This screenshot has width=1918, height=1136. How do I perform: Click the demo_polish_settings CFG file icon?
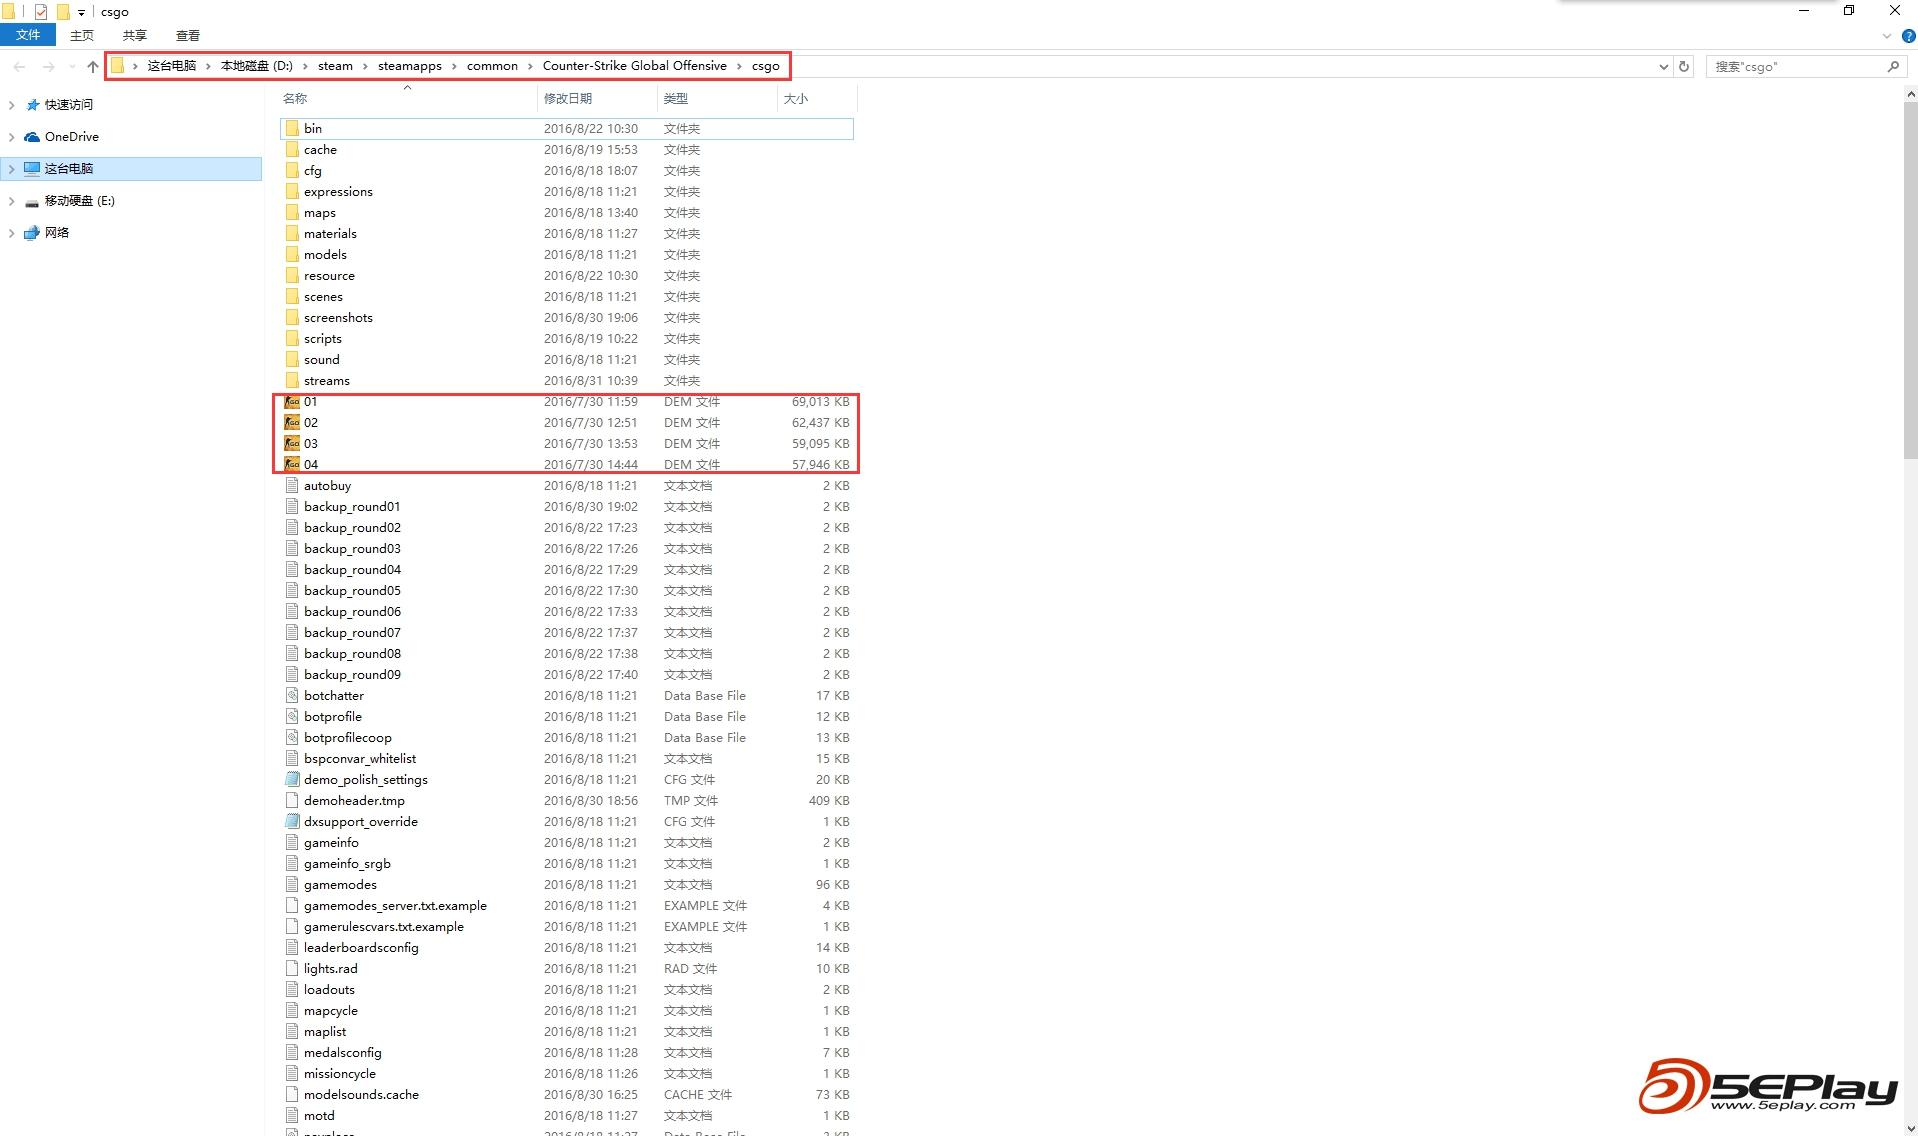click(x=292, y=780)
